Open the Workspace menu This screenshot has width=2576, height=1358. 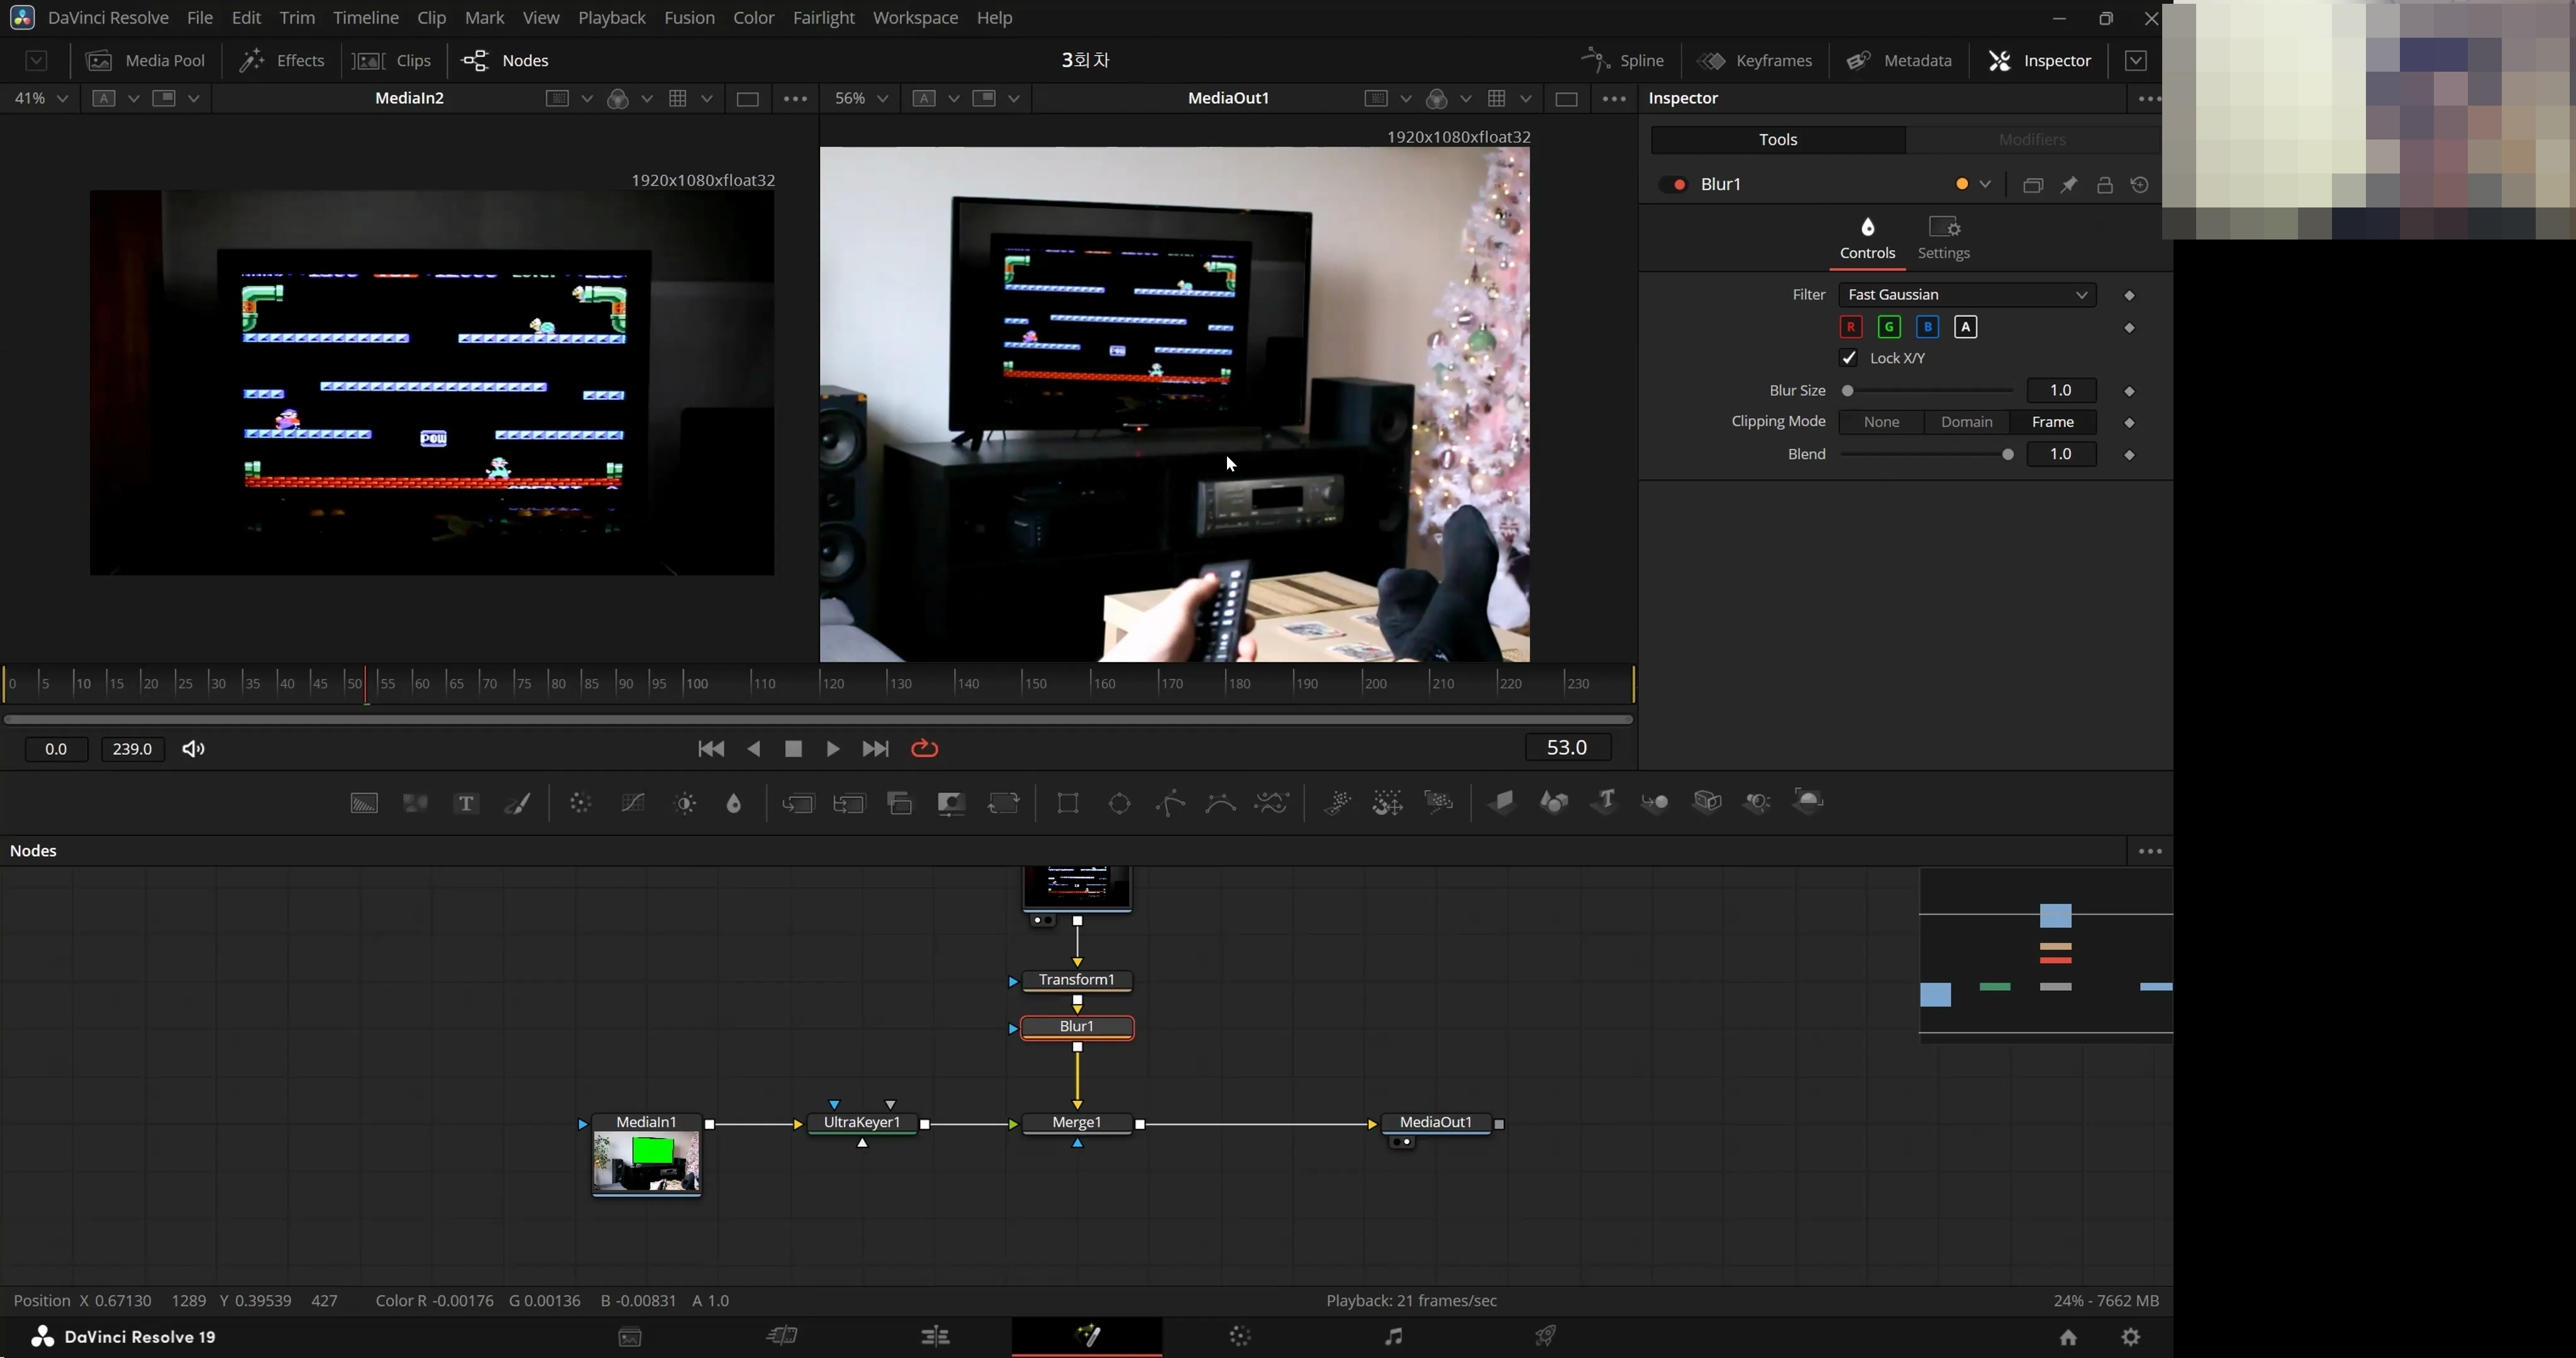point(915,18)
